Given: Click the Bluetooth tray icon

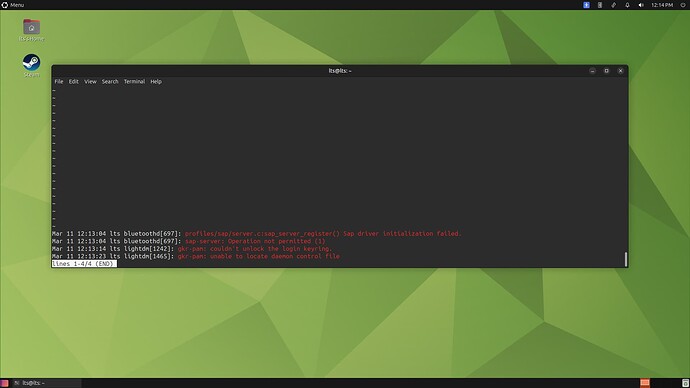Looking at the screenshot, I should [x=586, y=5].
